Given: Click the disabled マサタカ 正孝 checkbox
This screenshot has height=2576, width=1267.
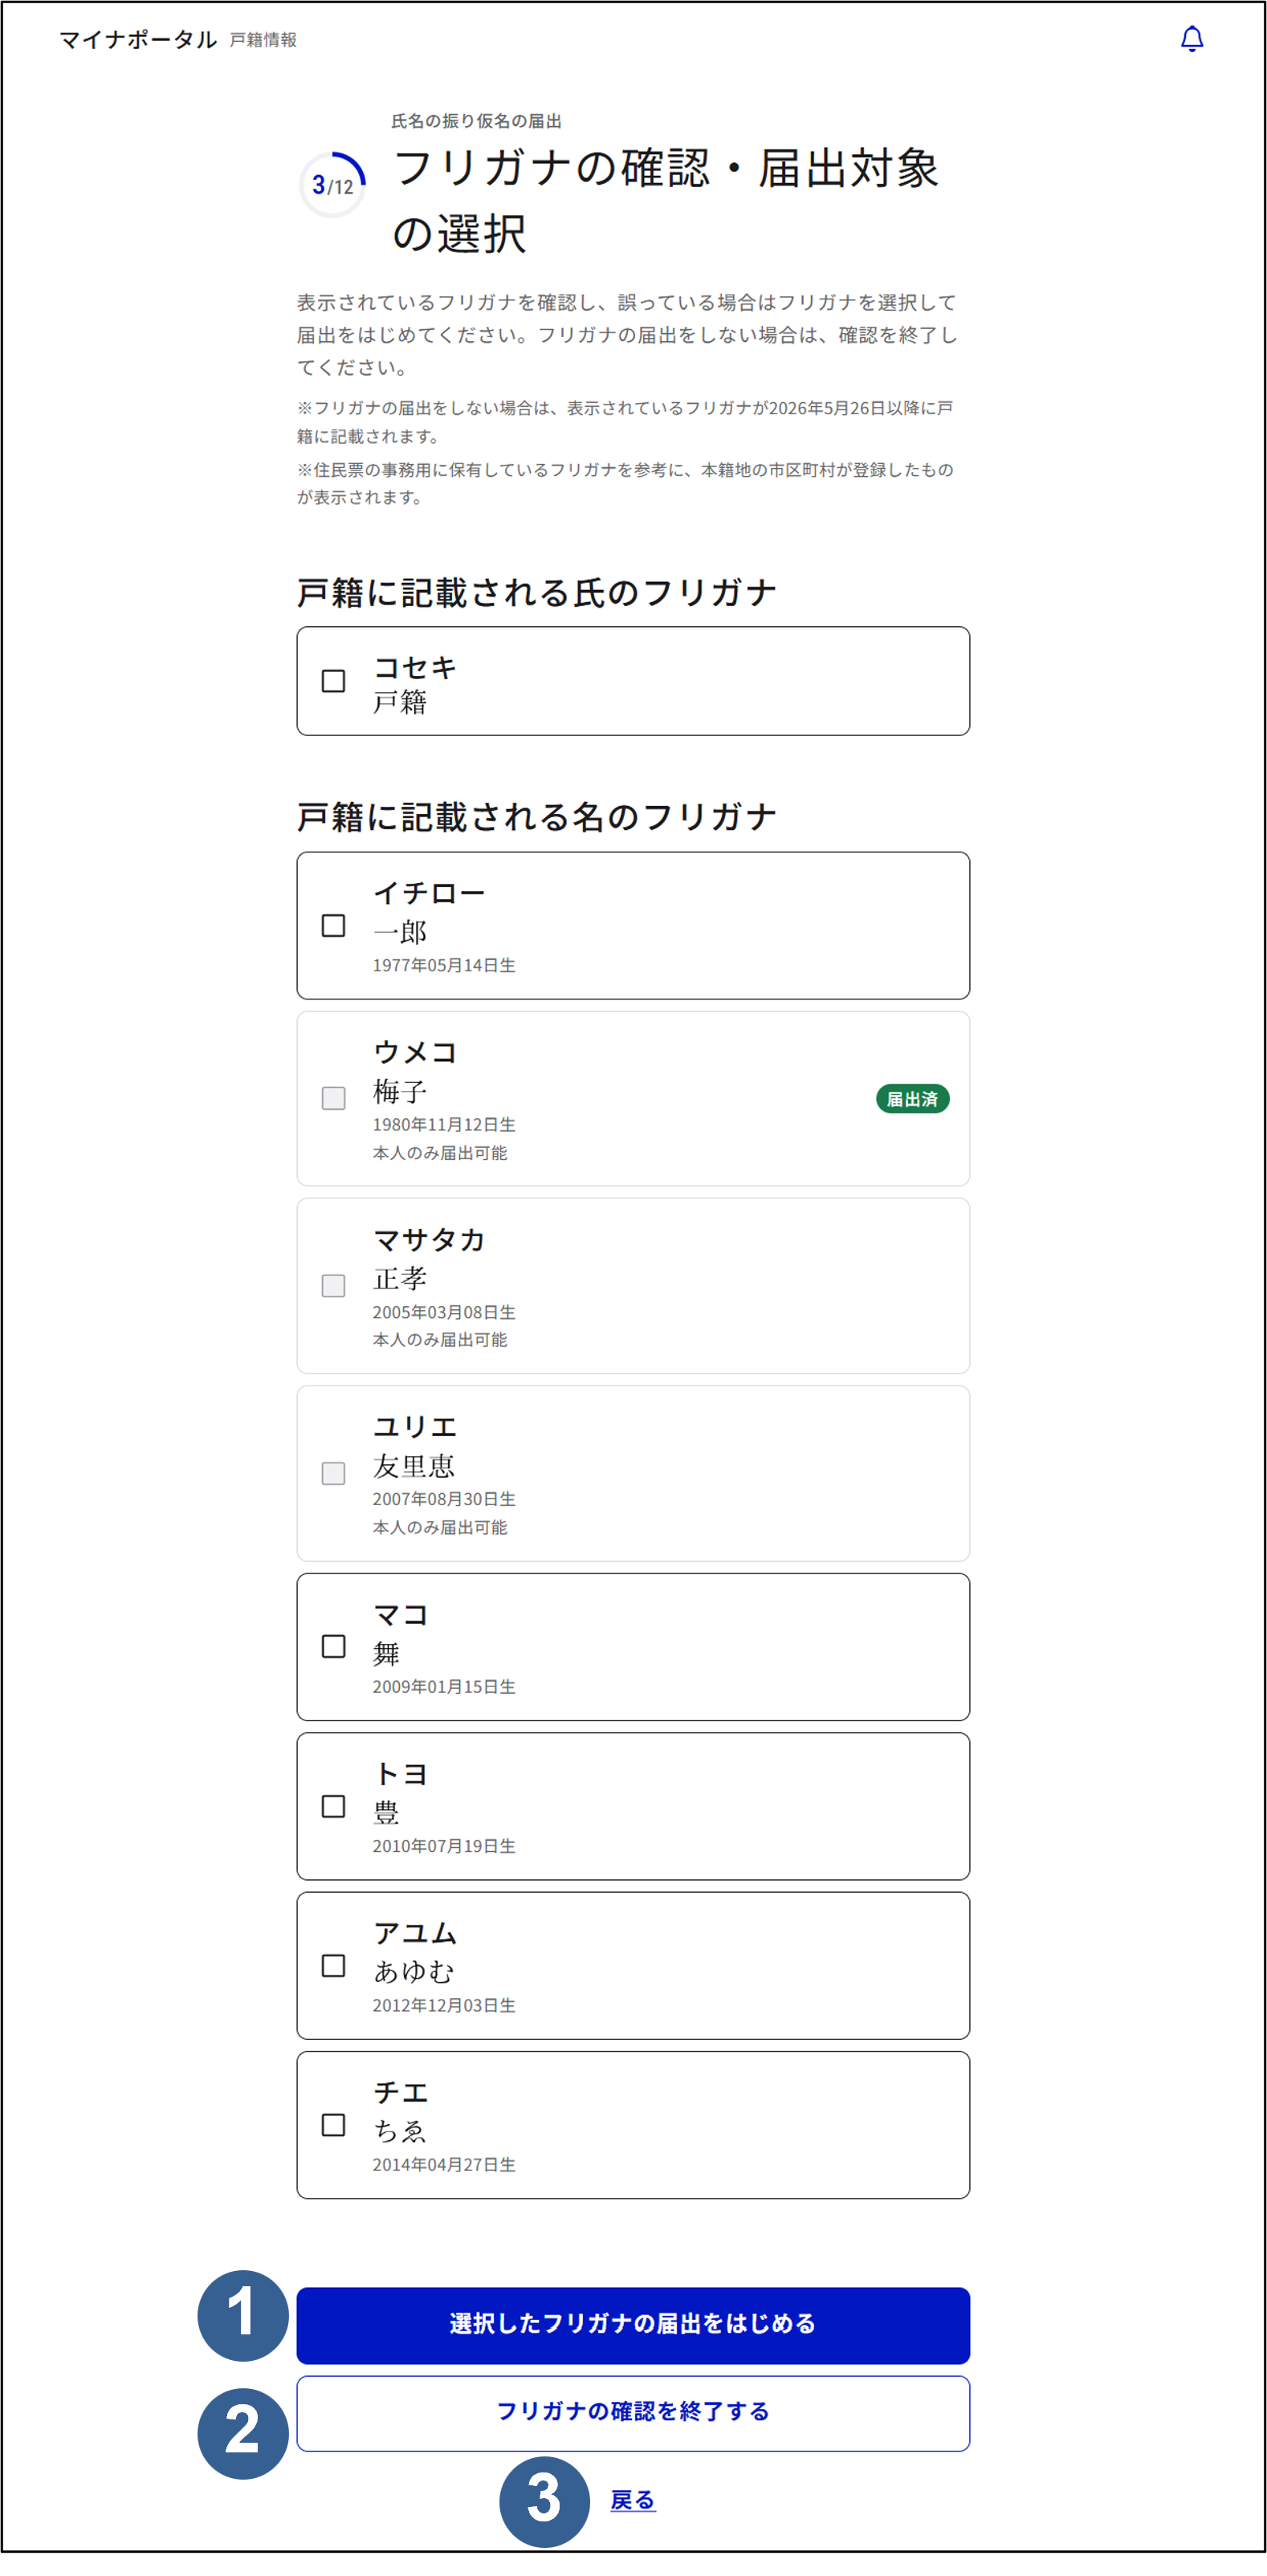Looking at the screenshot, I should click(x=333, y=1285).
